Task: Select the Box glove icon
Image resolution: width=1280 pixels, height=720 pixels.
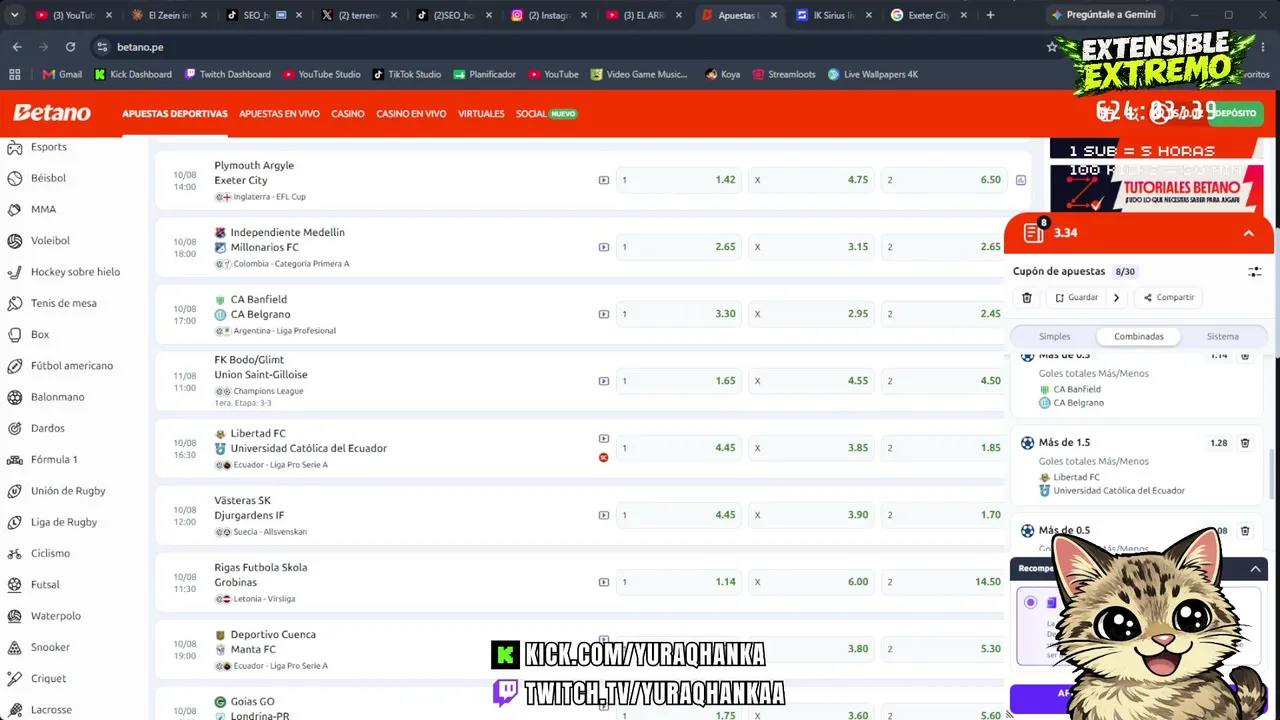Action: point(14,335)
